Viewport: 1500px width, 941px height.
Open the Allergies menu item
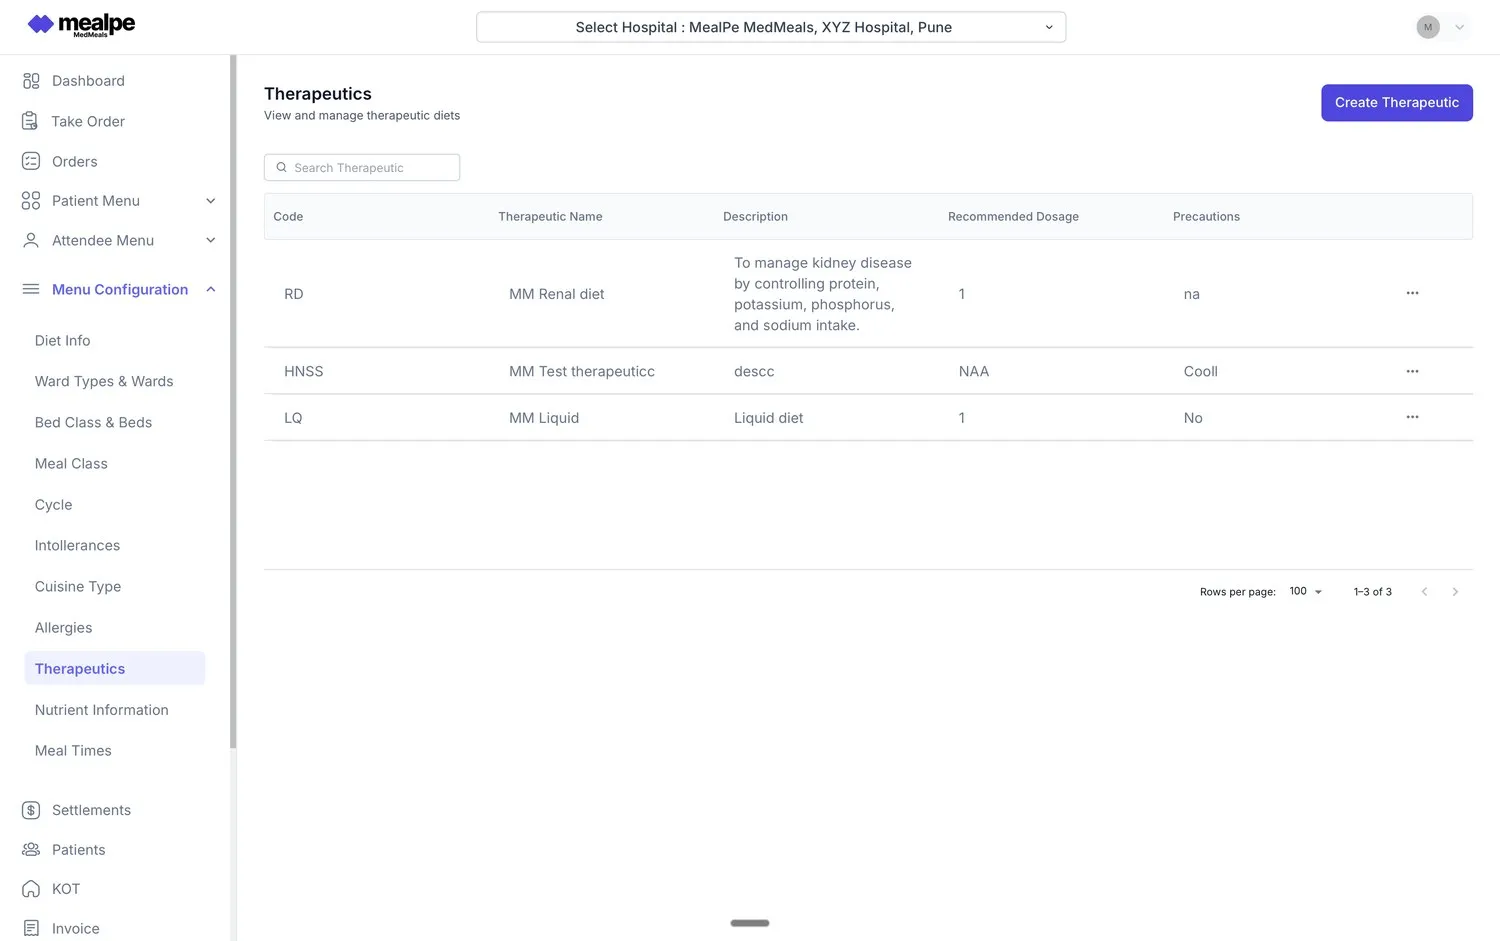coord(64,628)
